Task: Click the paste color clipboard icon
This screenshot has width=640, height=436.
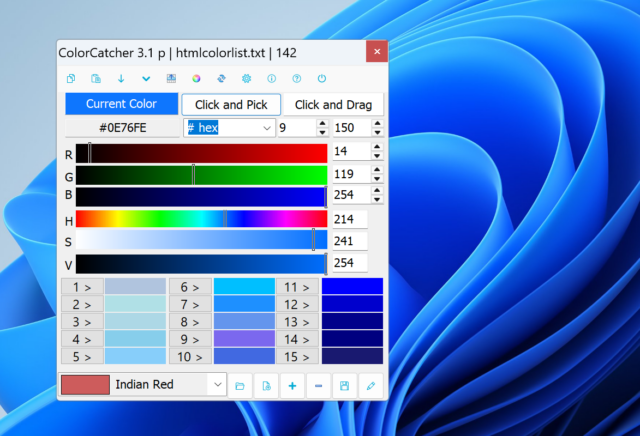Action: pyautogui.click(x=96, y=78)
